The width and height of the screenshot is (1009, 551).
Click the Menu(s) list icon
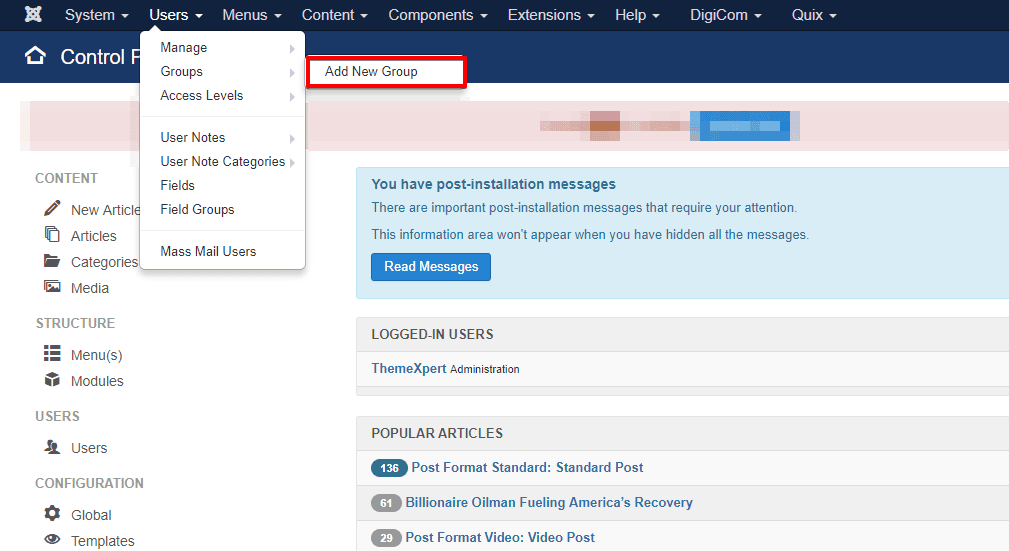pyautogui.click(x=52, y=354)
